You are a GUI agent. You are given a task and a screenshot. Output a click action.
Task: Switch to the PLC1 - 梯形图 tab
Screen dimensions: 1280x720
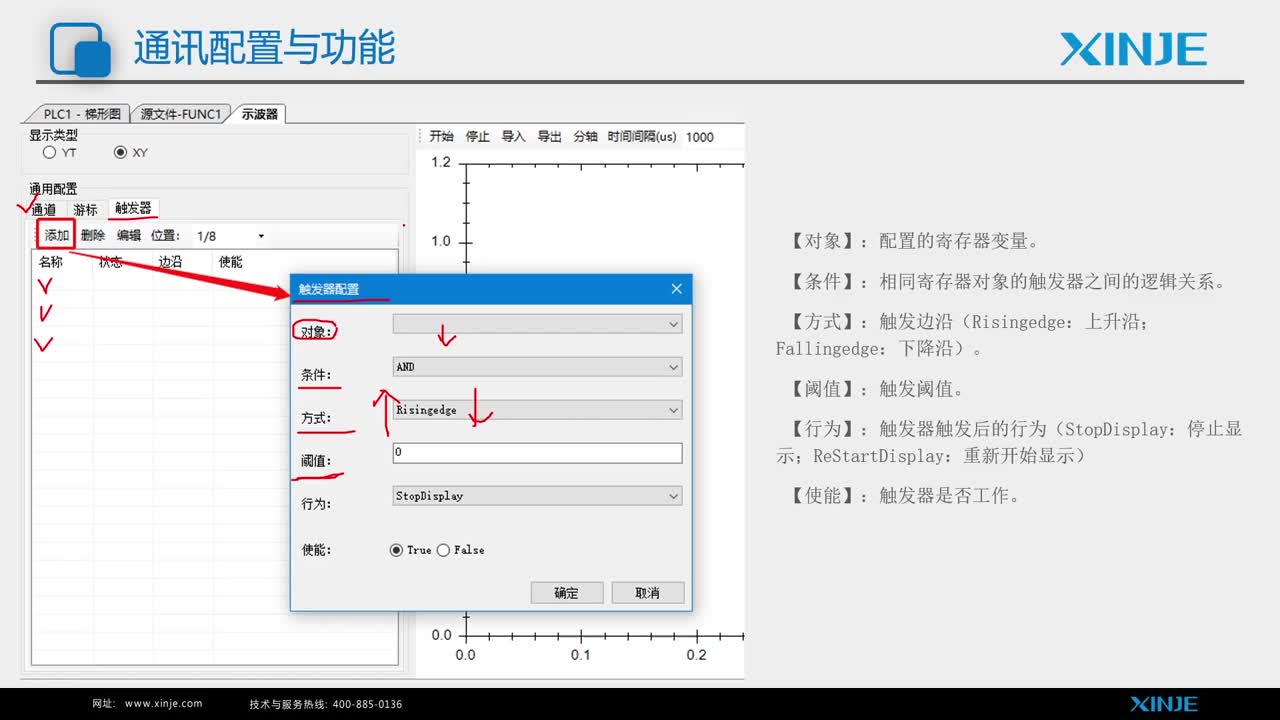82,114
